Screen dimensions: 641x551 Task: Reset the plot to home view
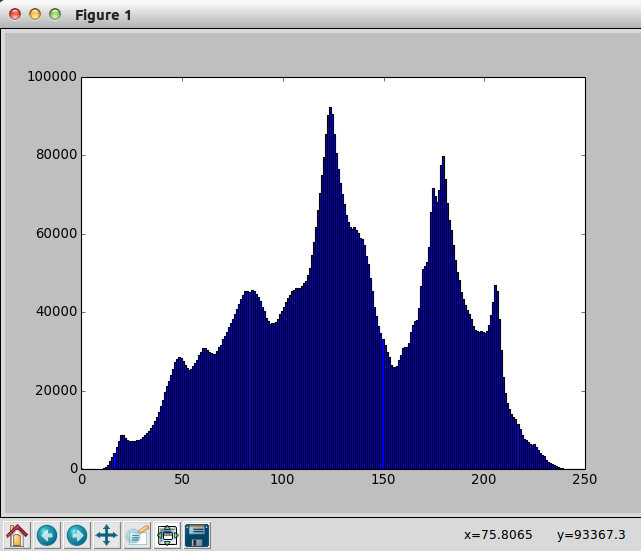click(x=17, y=535)
